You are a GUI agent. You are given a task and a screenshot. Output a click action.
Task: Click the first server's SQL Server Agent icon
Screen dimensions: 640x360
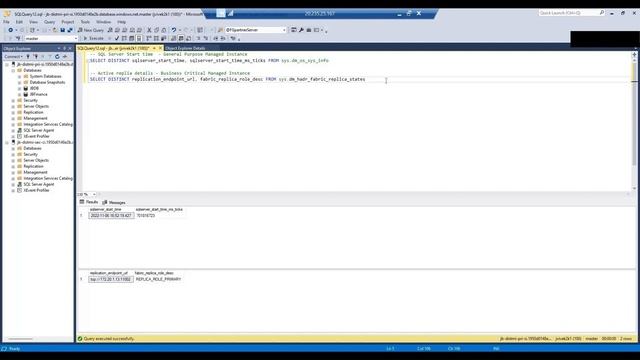(x=19, y=130)
